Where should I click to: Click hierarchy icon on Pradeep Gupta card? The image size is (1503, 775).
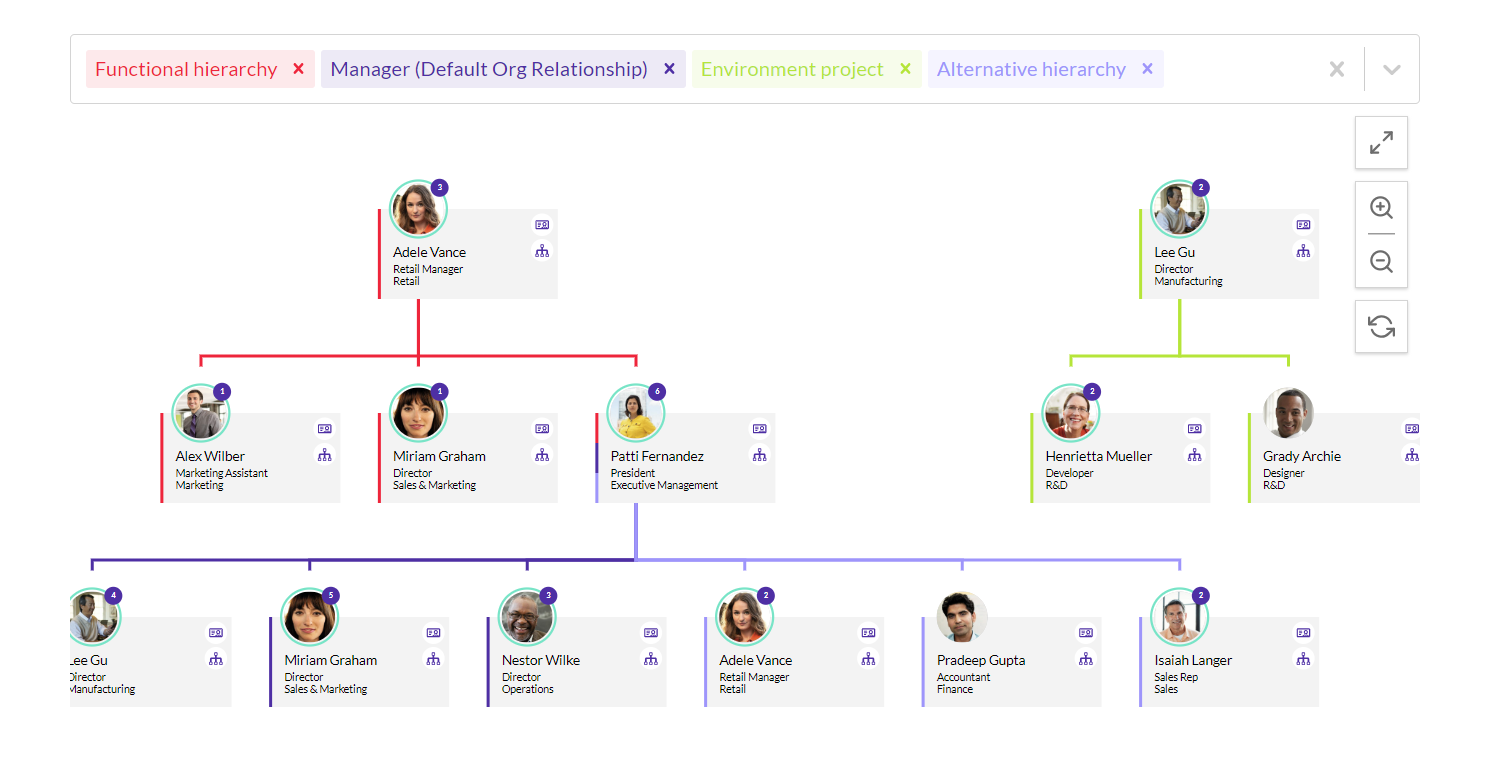[x=1086, y=659]
